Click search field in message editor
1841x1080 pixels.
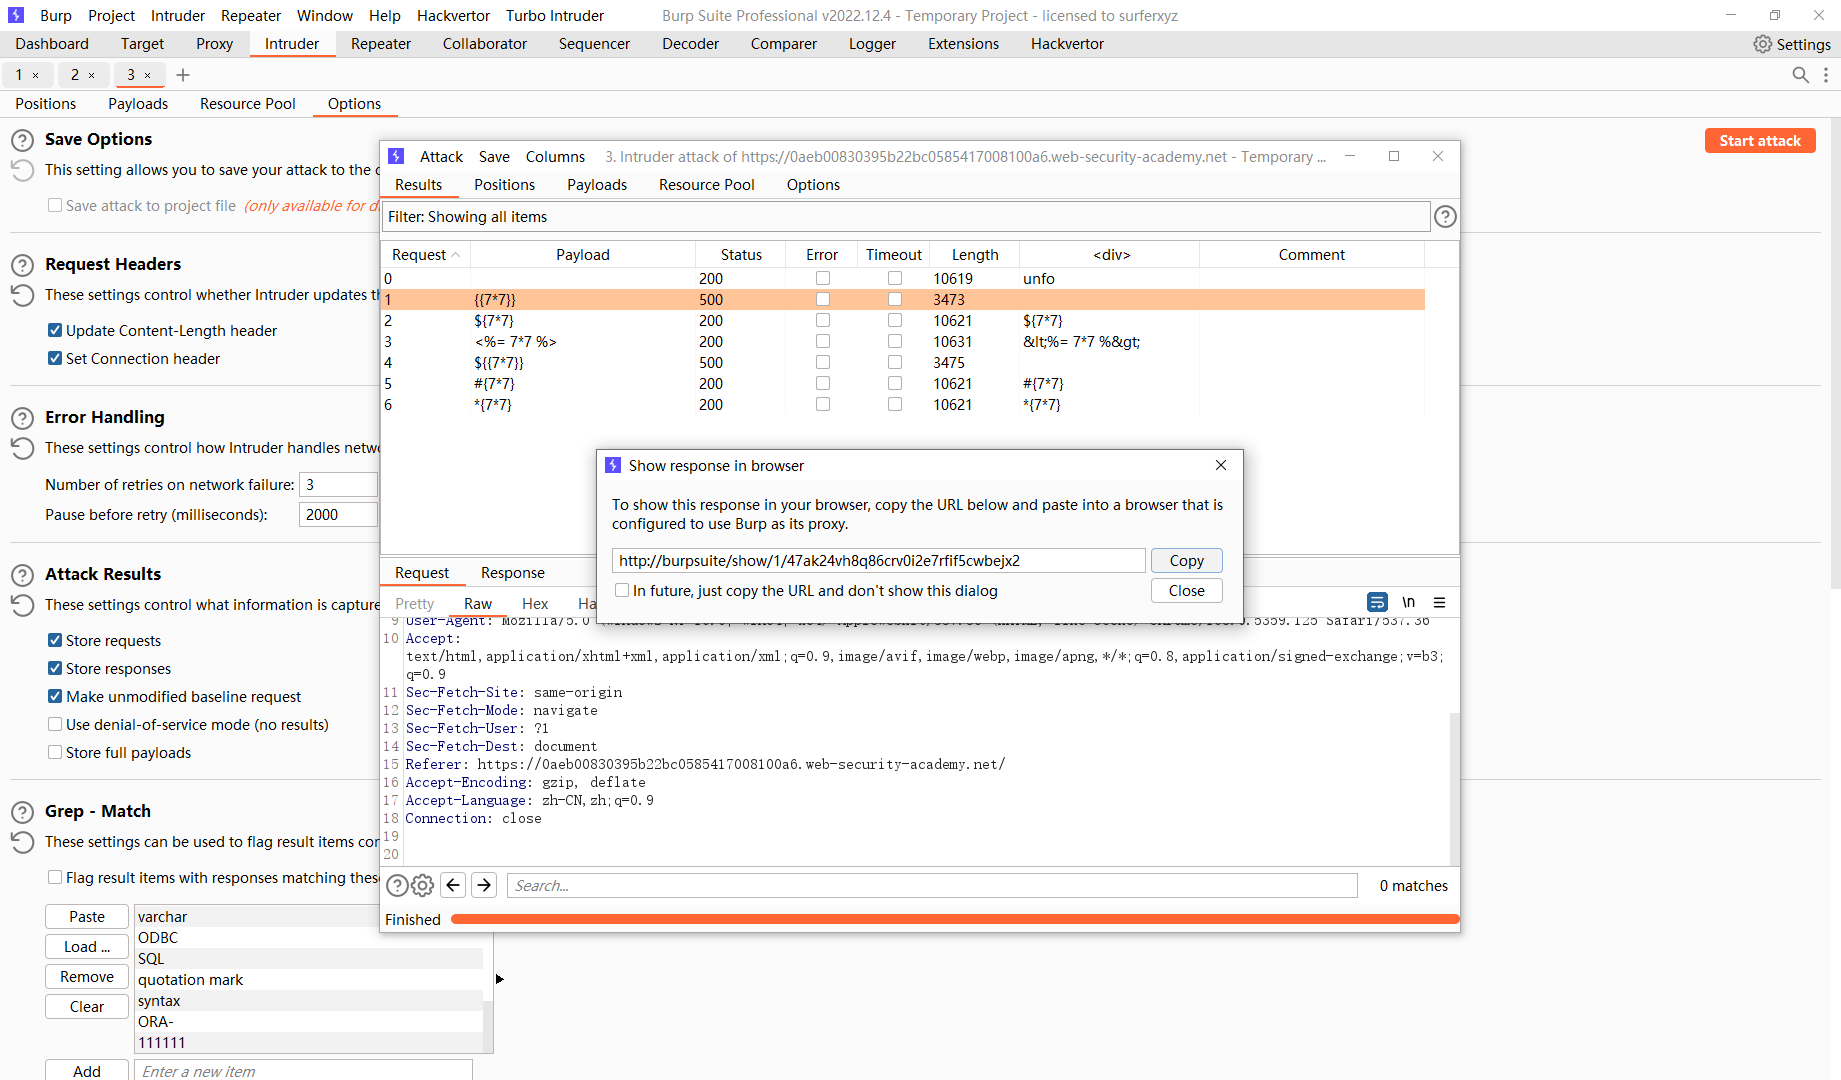click(x=932, y=886)
